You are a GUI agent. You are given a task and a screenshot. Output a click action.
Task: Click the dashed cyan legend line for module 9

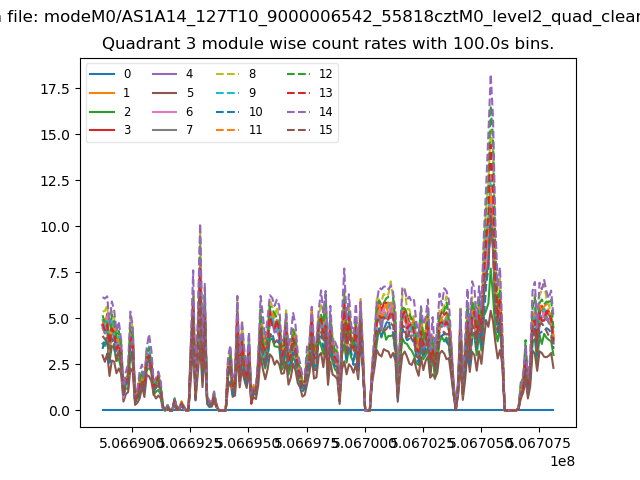[228, 92]
